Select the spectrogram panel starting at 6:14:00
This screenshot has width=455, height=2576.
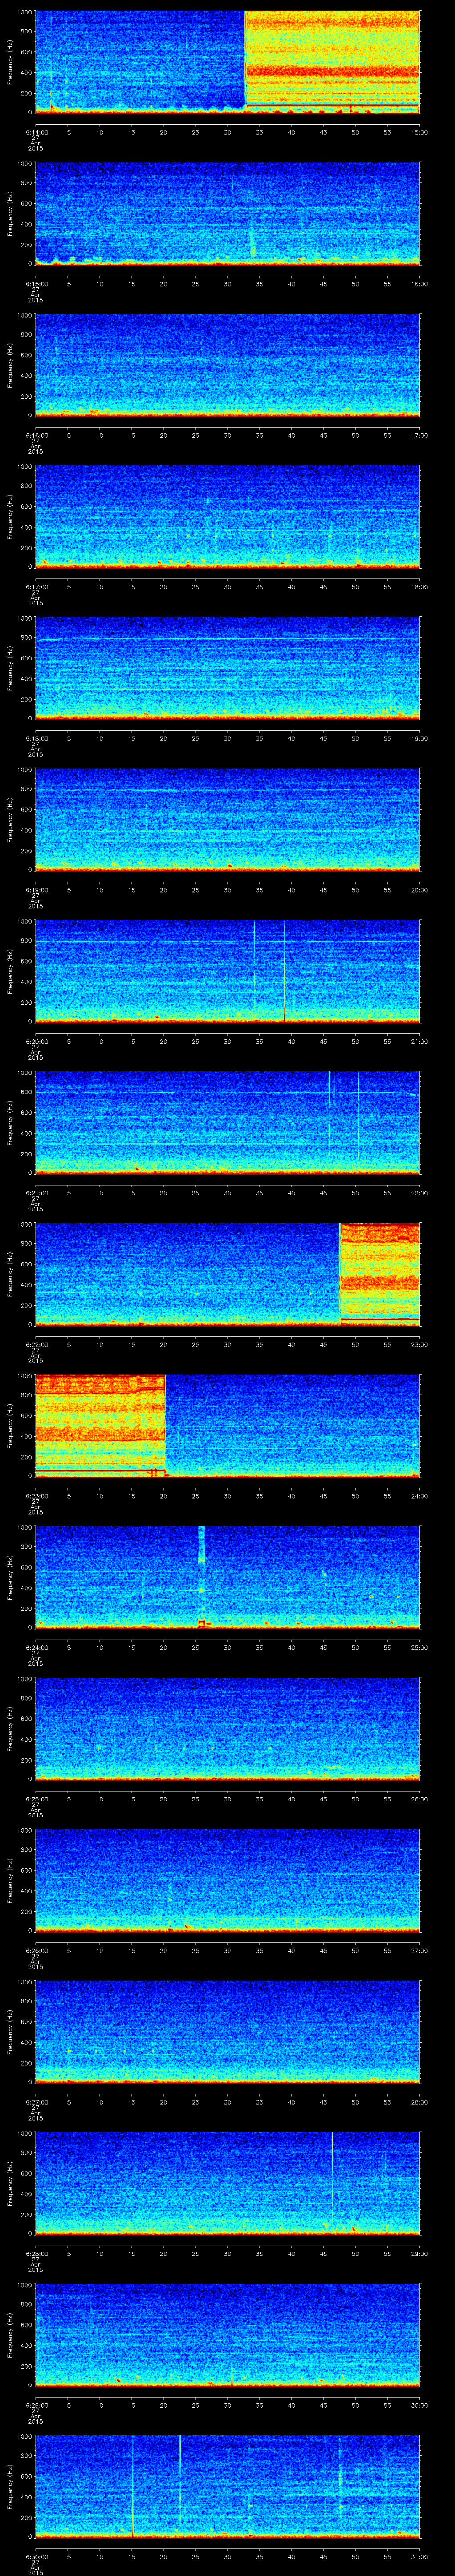[x=228, y=62]
